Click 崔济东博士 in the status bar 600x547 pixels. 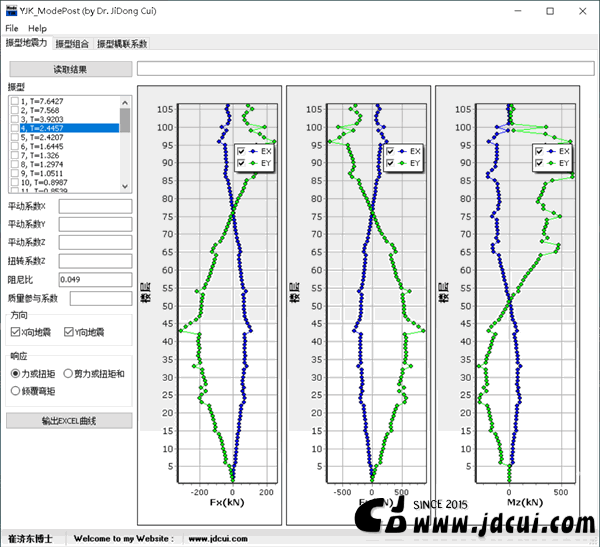(x=30, y=539)
